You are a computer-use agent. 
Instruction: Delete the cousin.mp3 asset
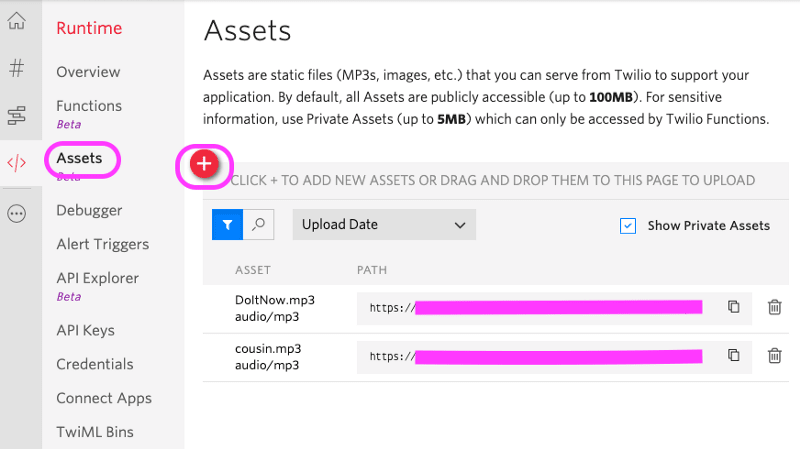[x=774, y=355]
